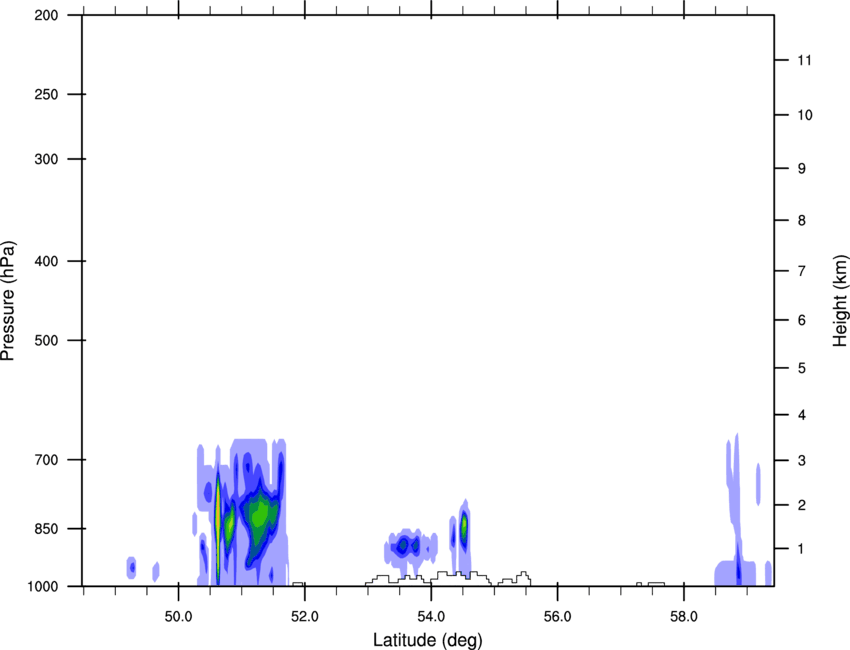850x650 pixels.
Task: Click the 6 km height label
Action: click(802, 320)
